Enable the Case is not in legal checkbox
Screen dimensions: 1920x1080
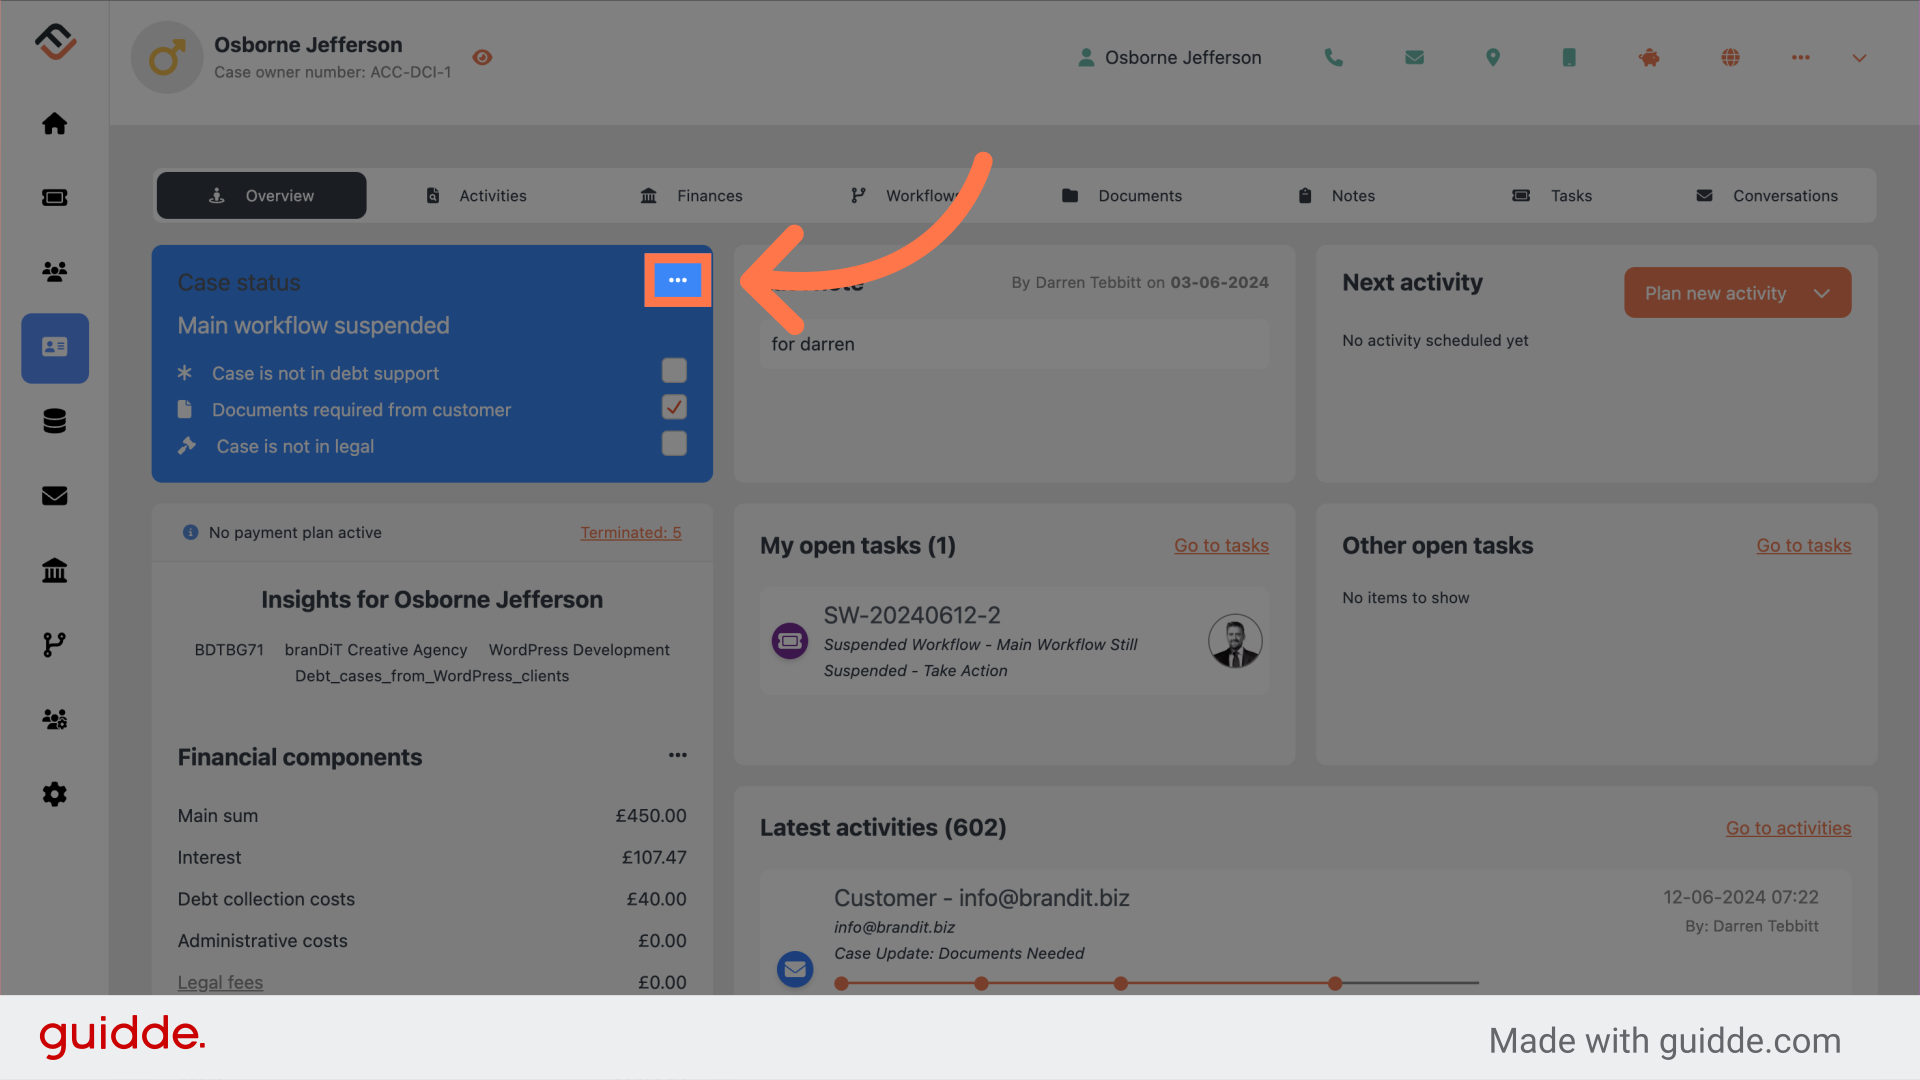click(x=674, y=443)
